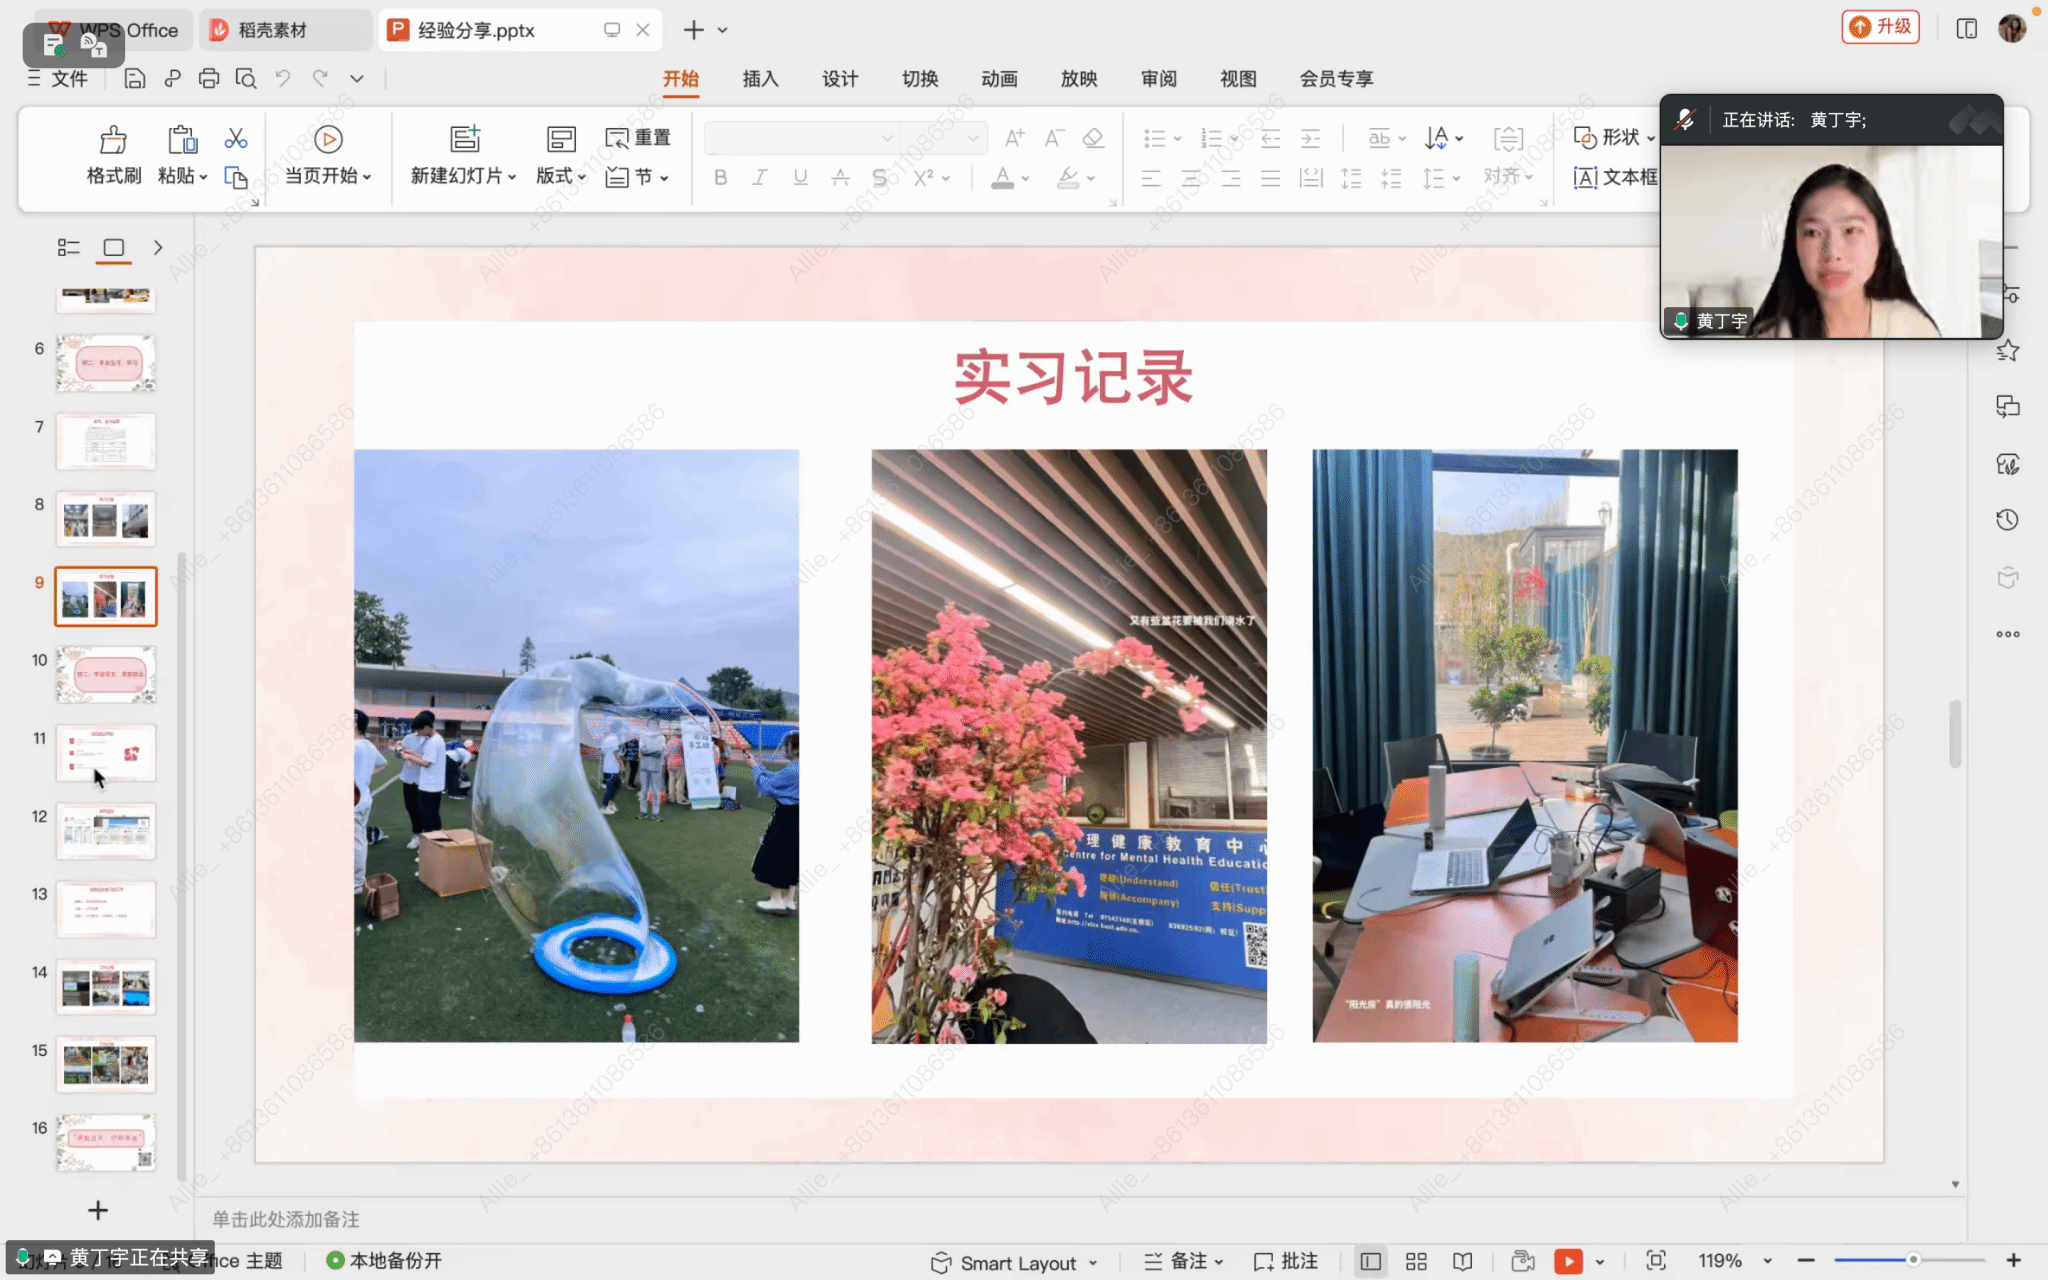Viewport: 2048px width, 1280px height.
Task: Click the New Slide (新建幻灯片) icon
Action: coord(464,139)
